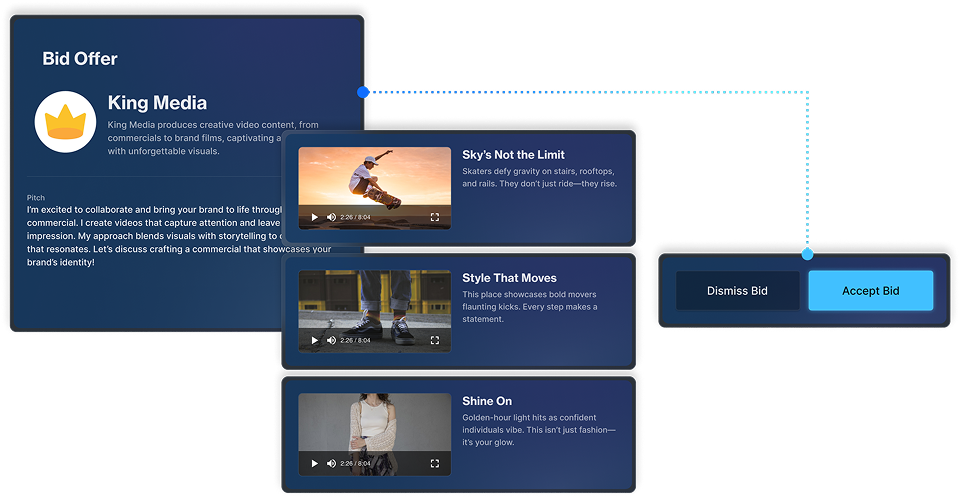Play the Sky's Not the Limit video
This screenshot has width=961, height=498.
314,217
